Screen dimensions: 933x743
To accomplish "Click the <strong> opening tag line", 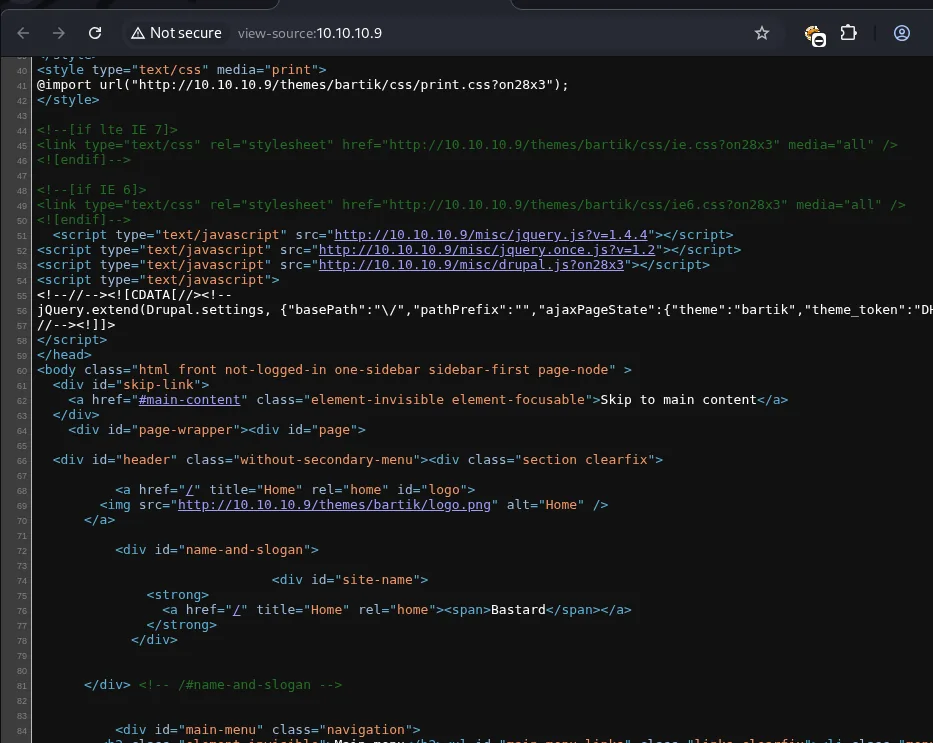I will point(177,595).
